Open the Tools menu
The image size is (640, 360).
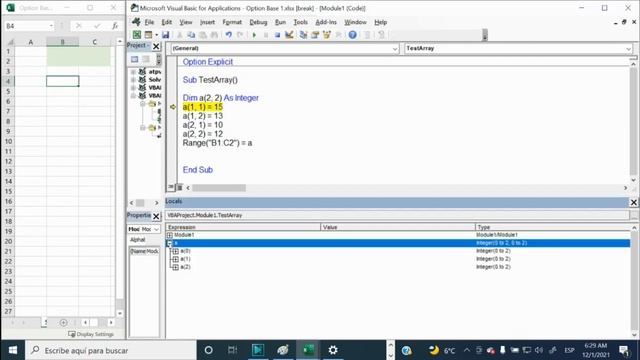pos(300,22)
